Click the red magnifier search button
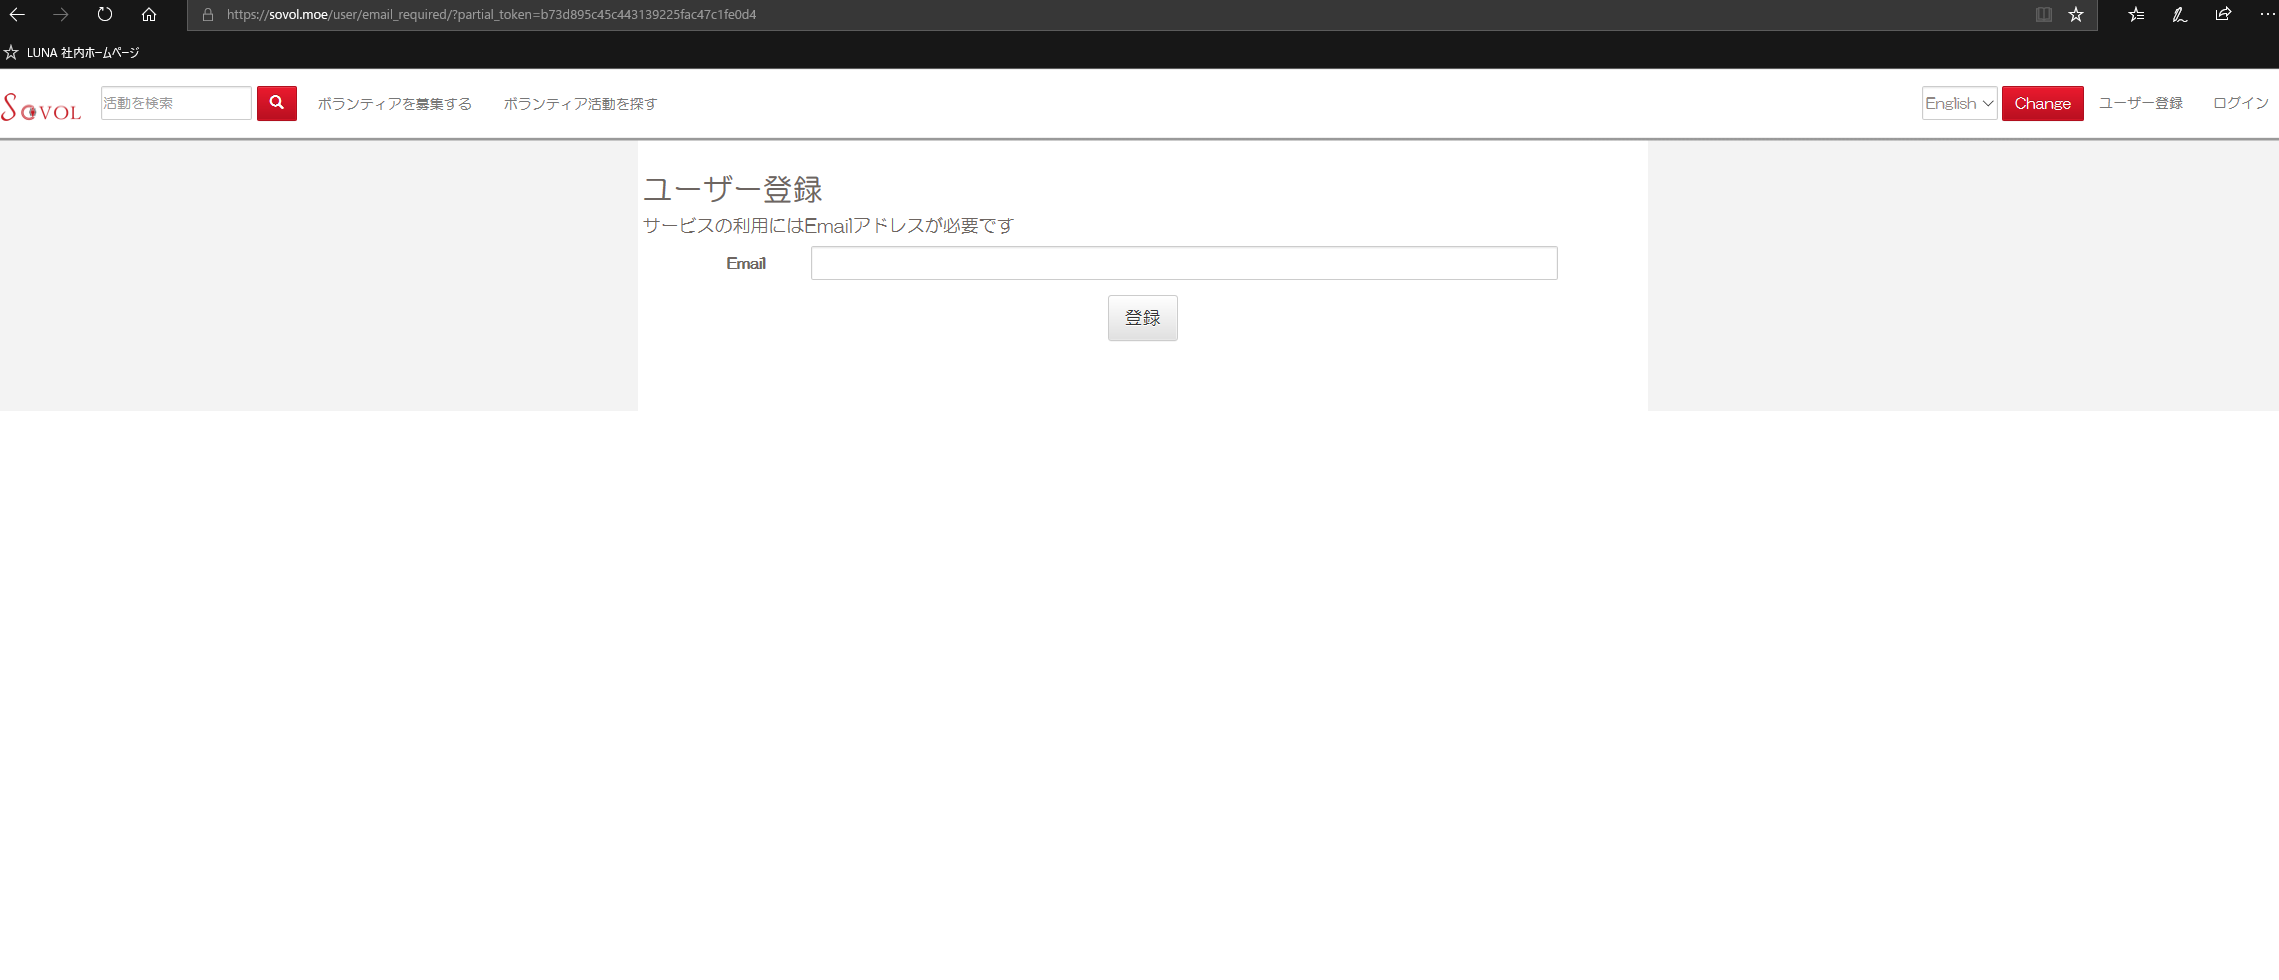Screen dimensions: 2279x980 [277, 103]
